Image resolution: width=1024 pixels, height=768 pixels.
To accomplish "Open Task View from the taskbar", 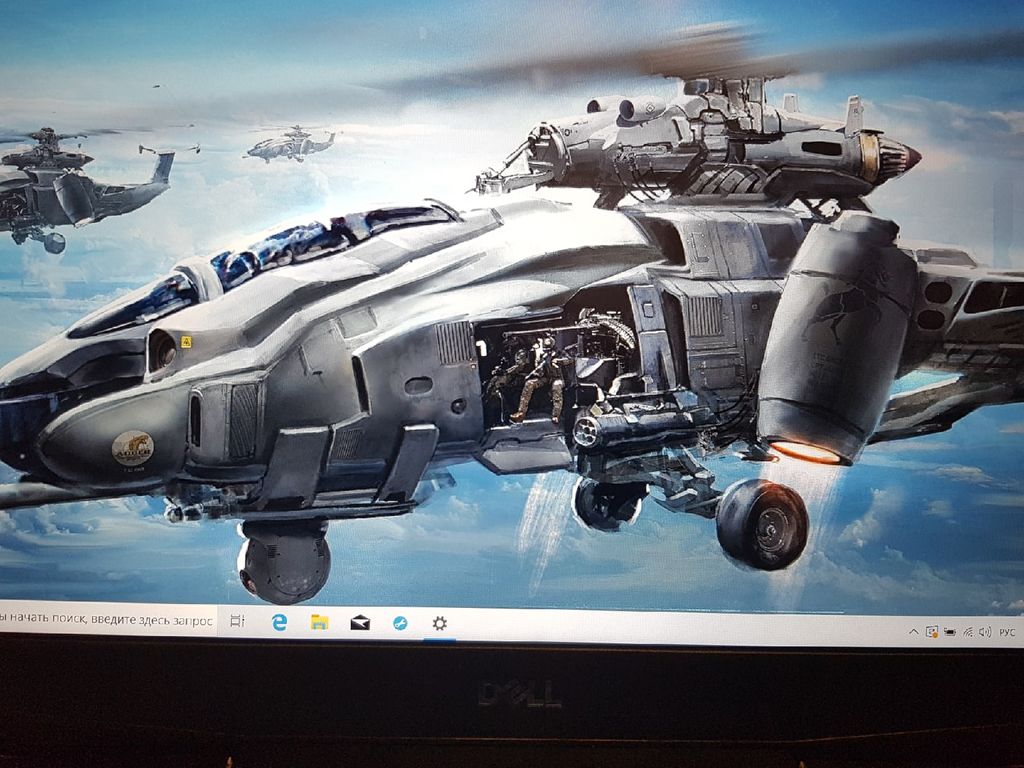I will click(237, 621).
